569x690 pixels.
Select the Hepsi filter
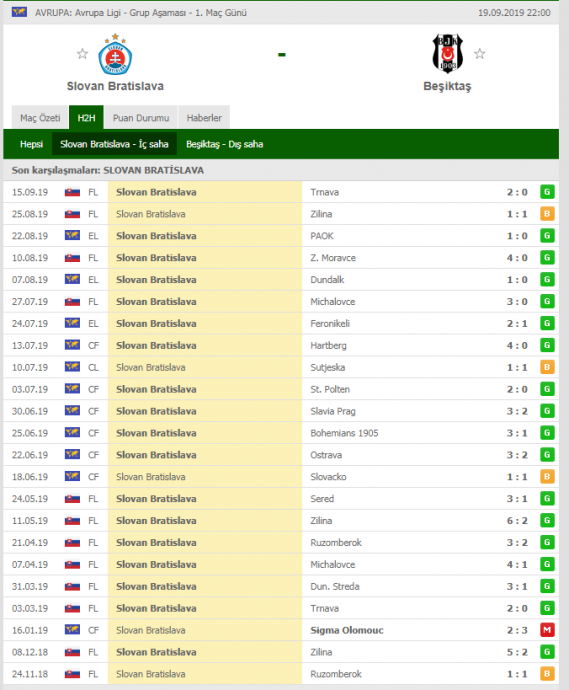click(31, 144)
